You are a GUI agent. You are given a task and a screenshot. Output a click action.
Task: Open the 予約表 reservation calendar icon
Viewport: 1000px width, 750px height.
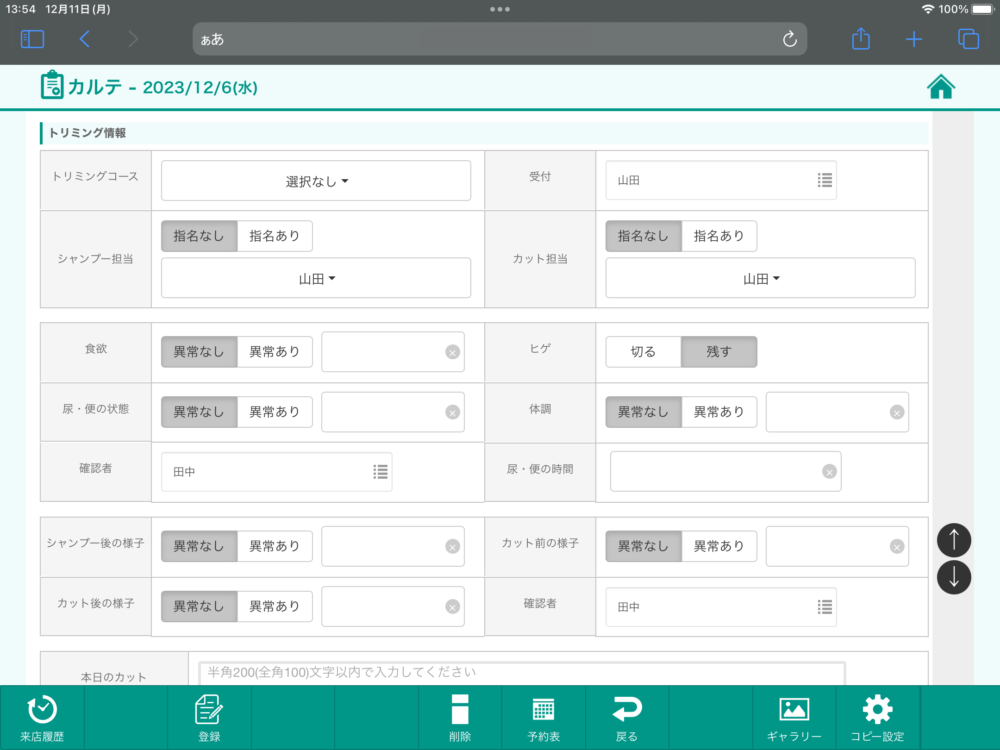543,717
